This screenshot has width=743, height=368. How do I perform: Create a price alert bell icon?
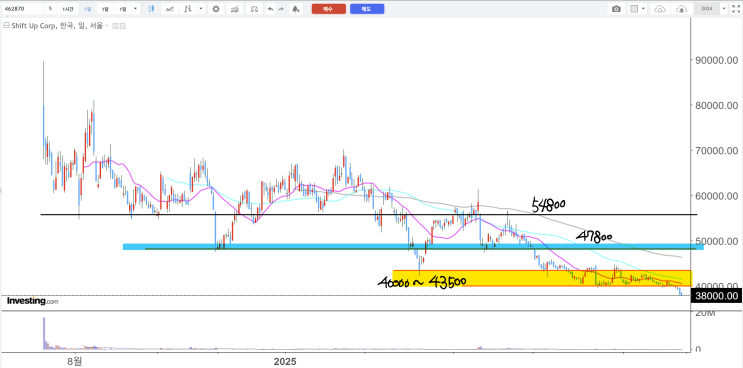[296, 9]
